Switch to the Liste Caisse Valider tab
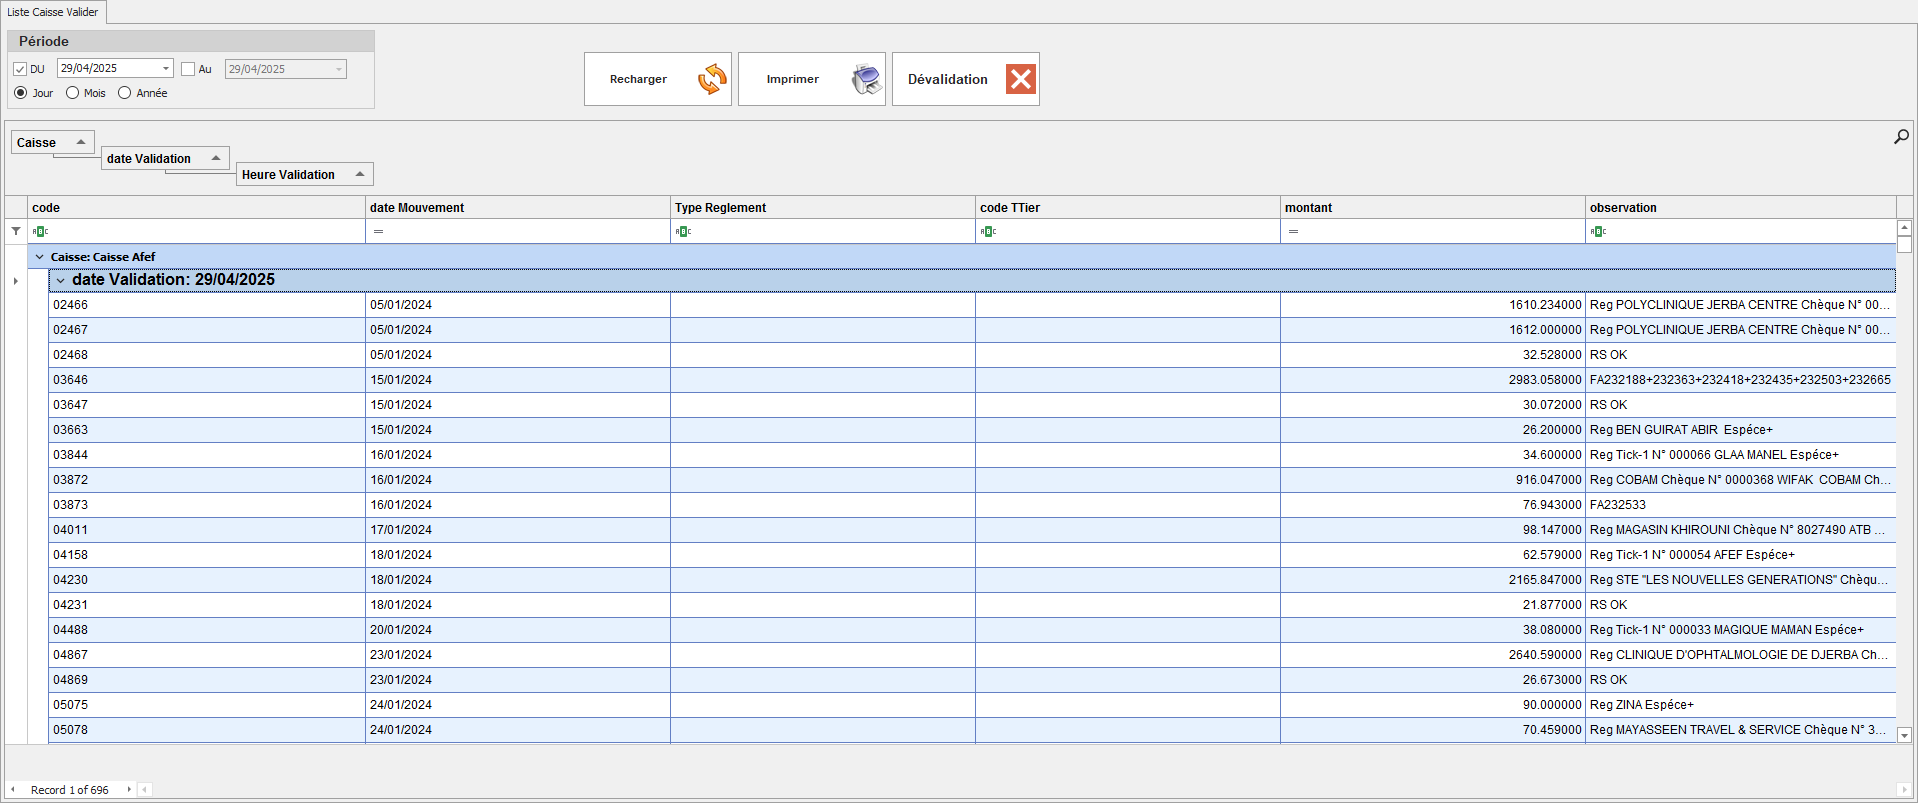The width and height of the screenshot is (1918, 803). pos(53,12)
